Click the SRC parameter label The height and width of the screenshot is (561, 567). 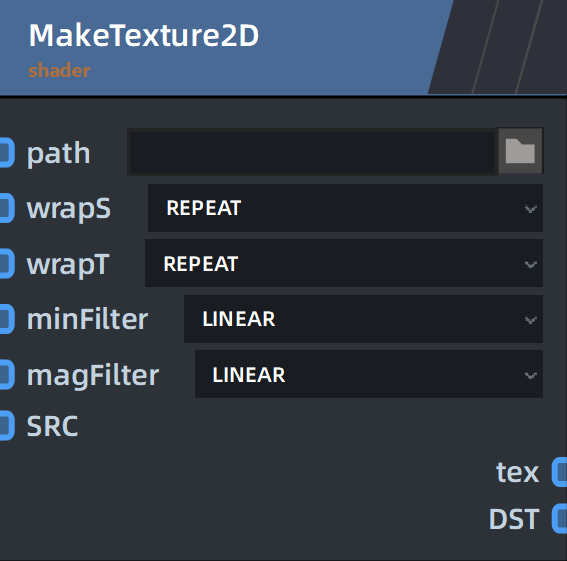point(53,426)
